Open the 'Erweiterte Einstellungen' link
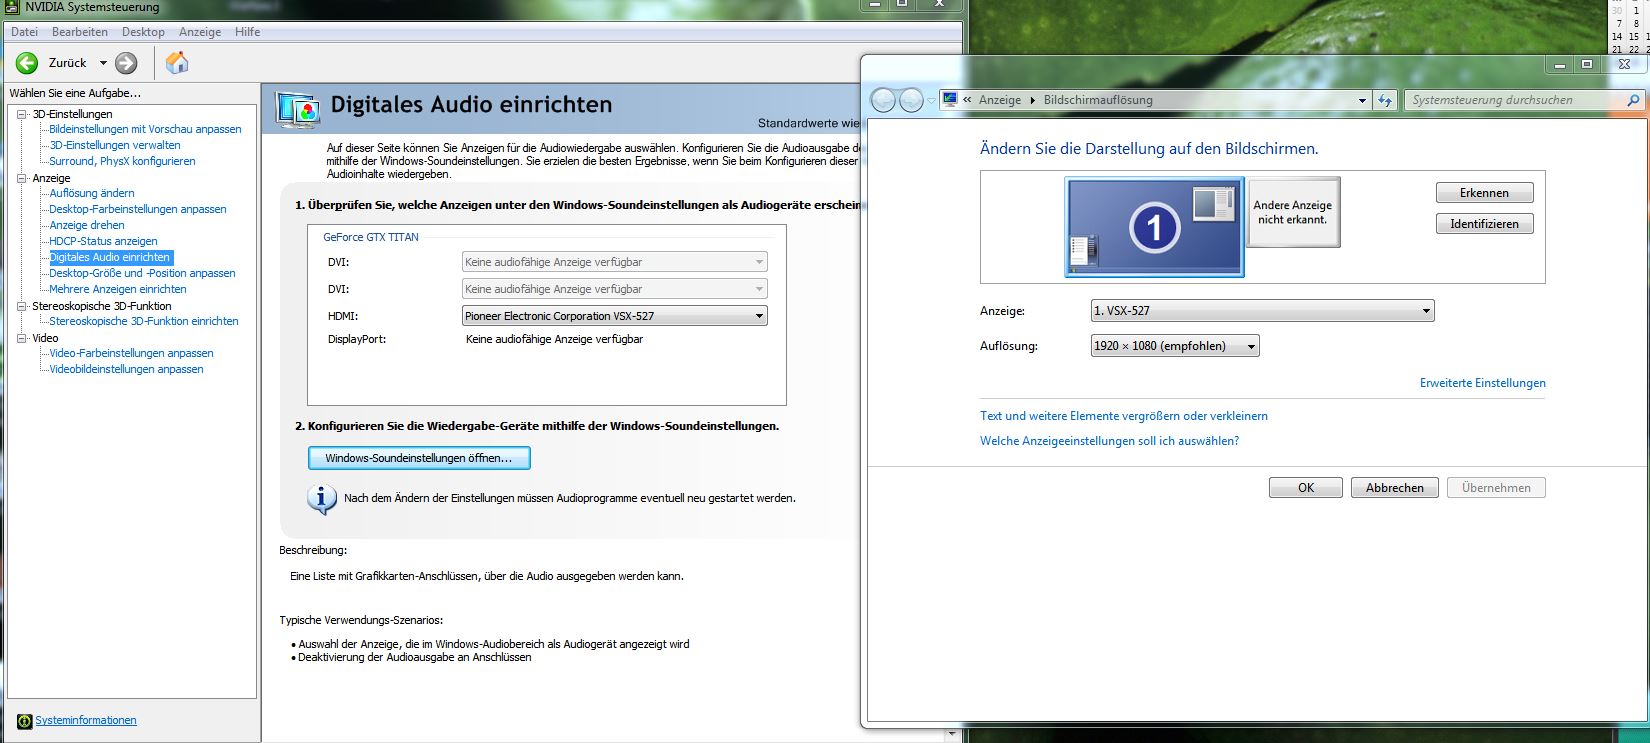The image size is (1650, 743). 1483,383
